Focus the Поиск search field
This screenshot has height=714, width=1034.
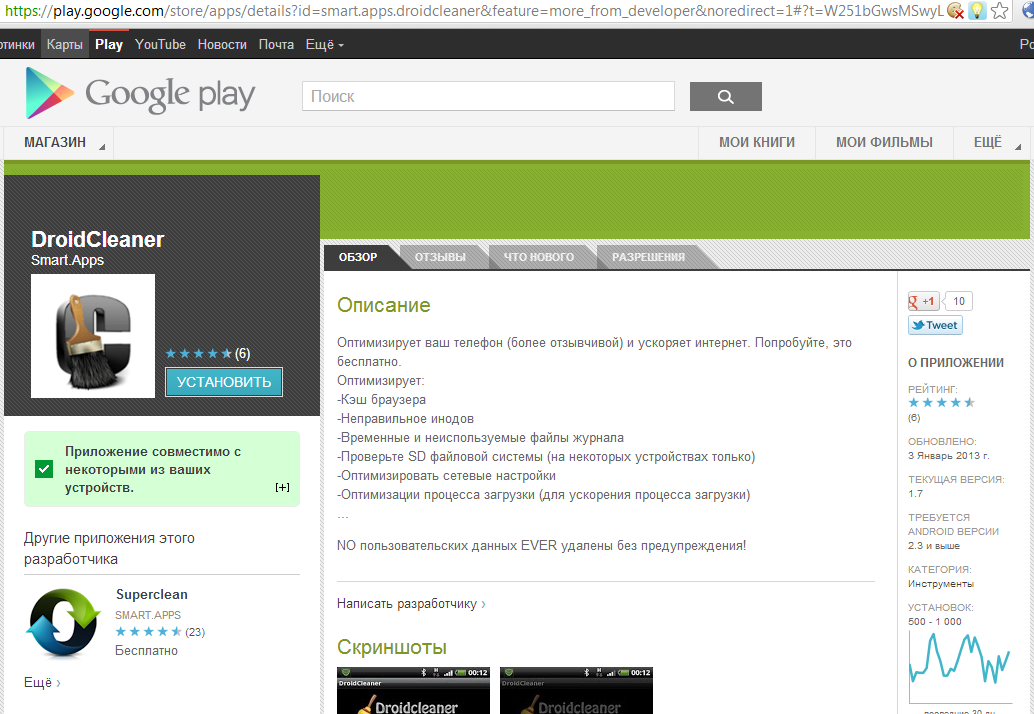coord(488,97)
